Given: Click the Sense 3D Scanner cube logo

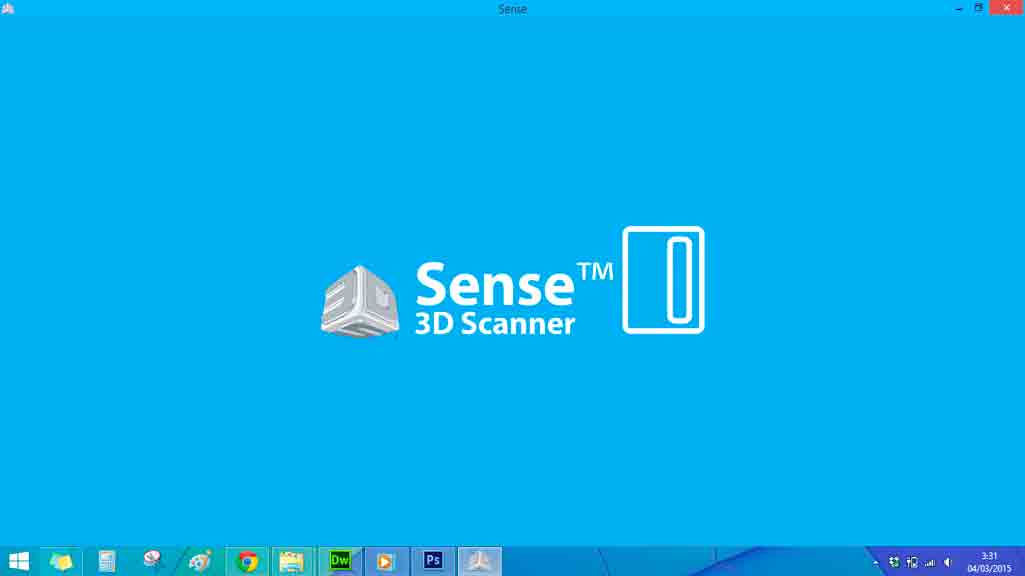Looking at the screenshot, I should (x=360, y=301).
